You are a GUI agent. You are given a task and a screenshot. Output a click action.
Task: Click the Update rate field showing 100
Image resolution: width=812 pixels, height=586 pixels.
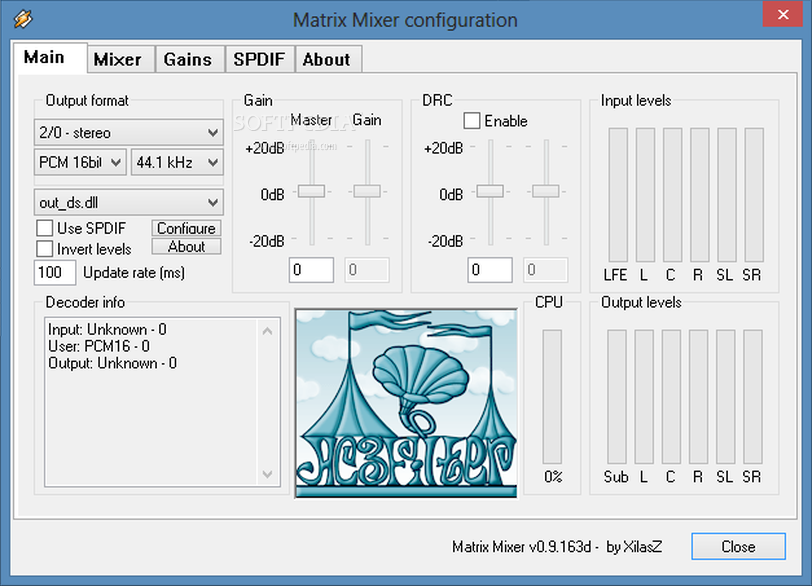55,273
